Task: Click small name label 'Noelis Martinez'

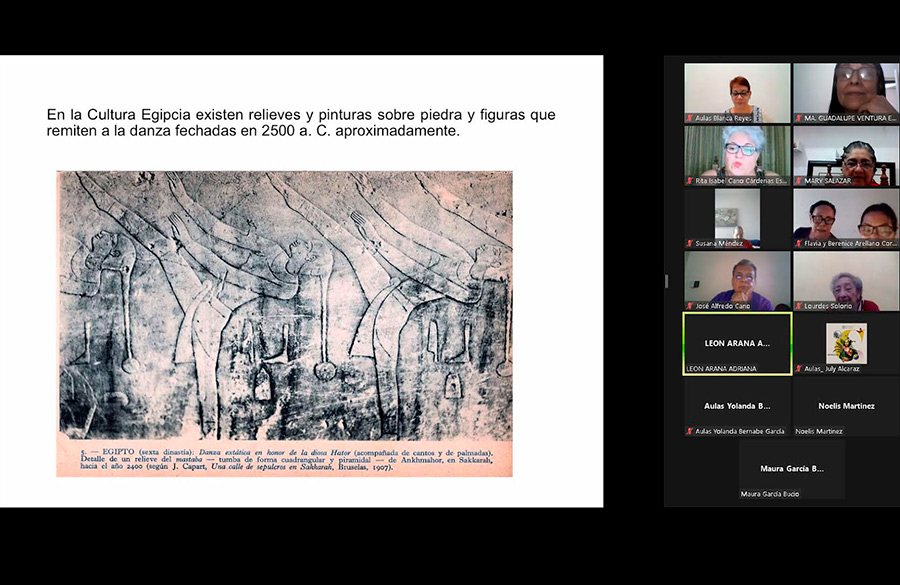Action: tap(819, 431)
